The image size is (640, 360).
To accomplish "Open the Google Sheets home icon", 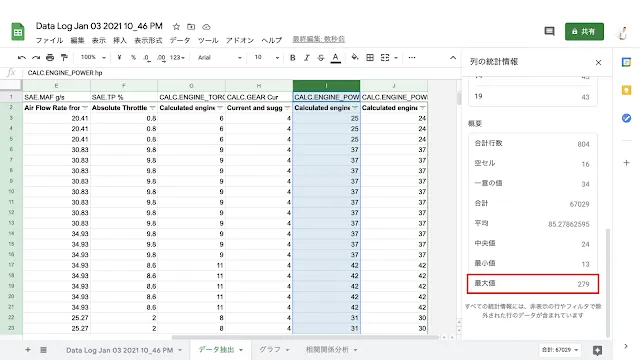I will coord(18,31).
